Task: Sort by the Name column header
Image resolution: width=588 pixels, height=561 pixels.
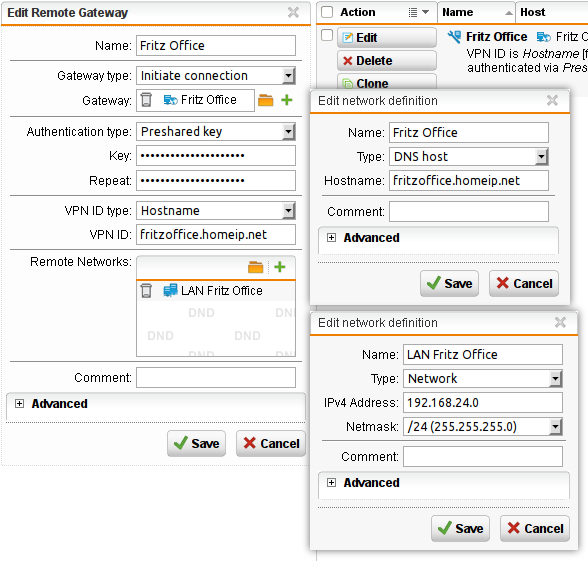Action: pos(476,12)
